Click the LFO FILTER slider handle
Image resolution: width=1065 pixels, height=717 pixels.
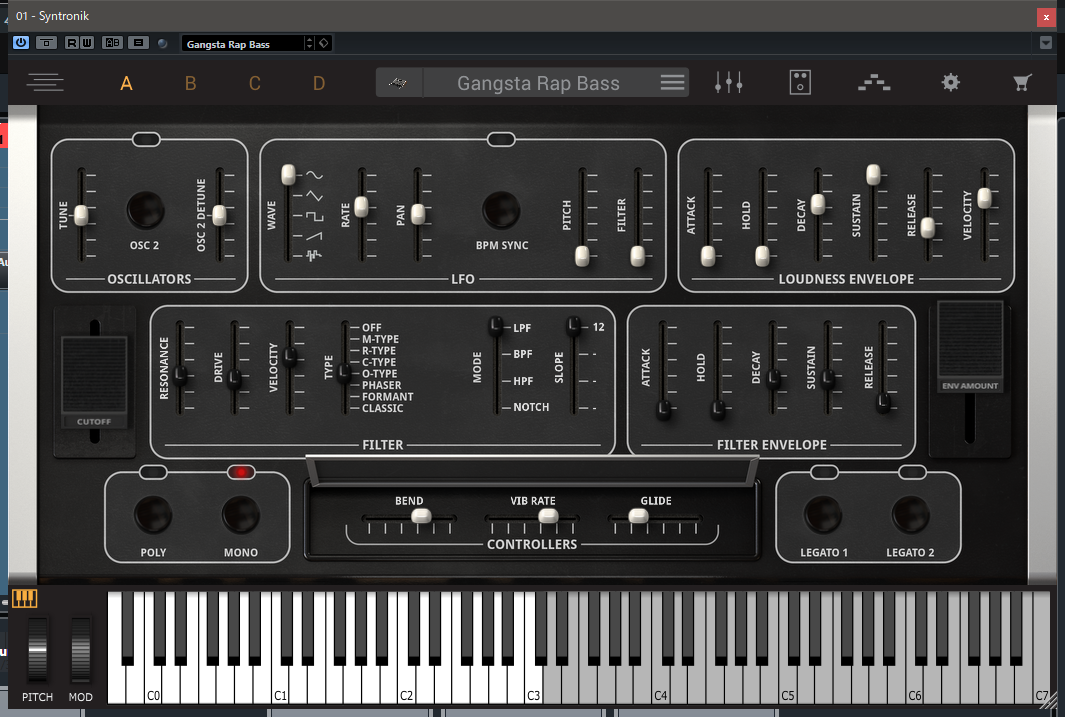pyautogui.click(x=638, y=256)
